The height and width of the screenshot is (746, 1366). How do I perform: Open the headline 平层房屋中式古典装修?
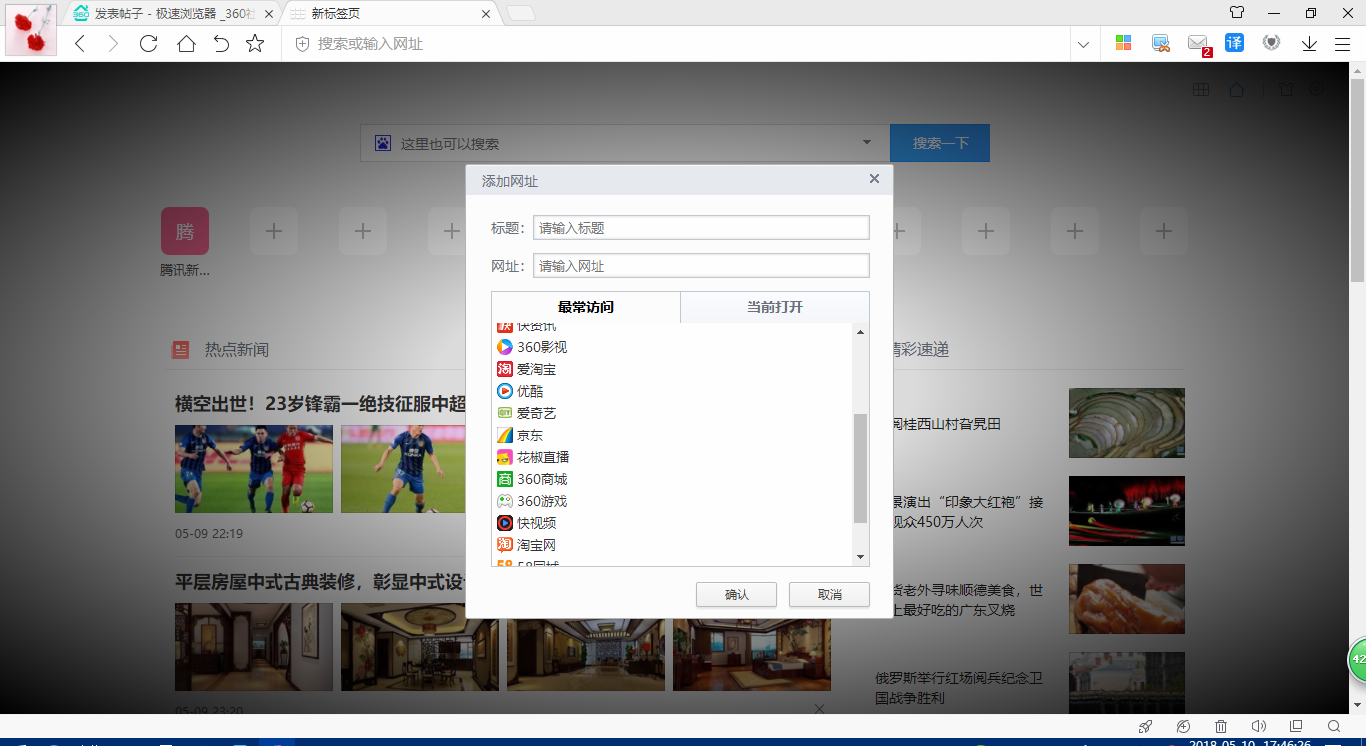[321, 581]
